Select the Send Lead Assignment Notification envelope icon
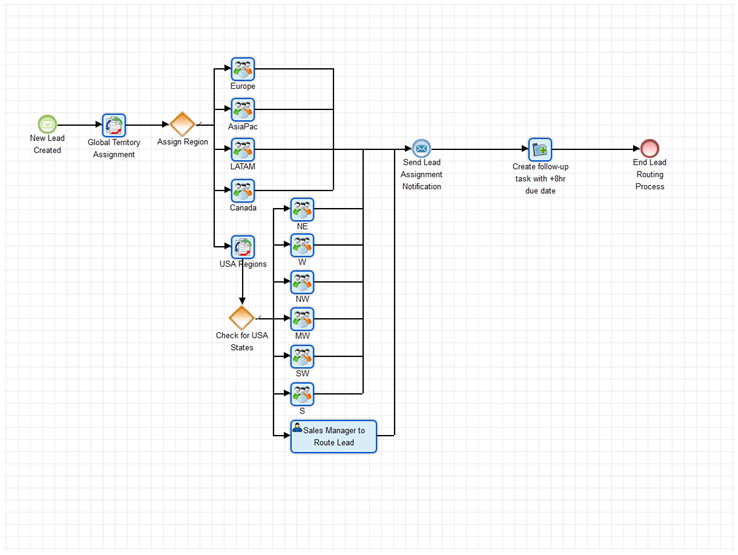Viewport: 738px width, 555px height. (x=421, y=149)
